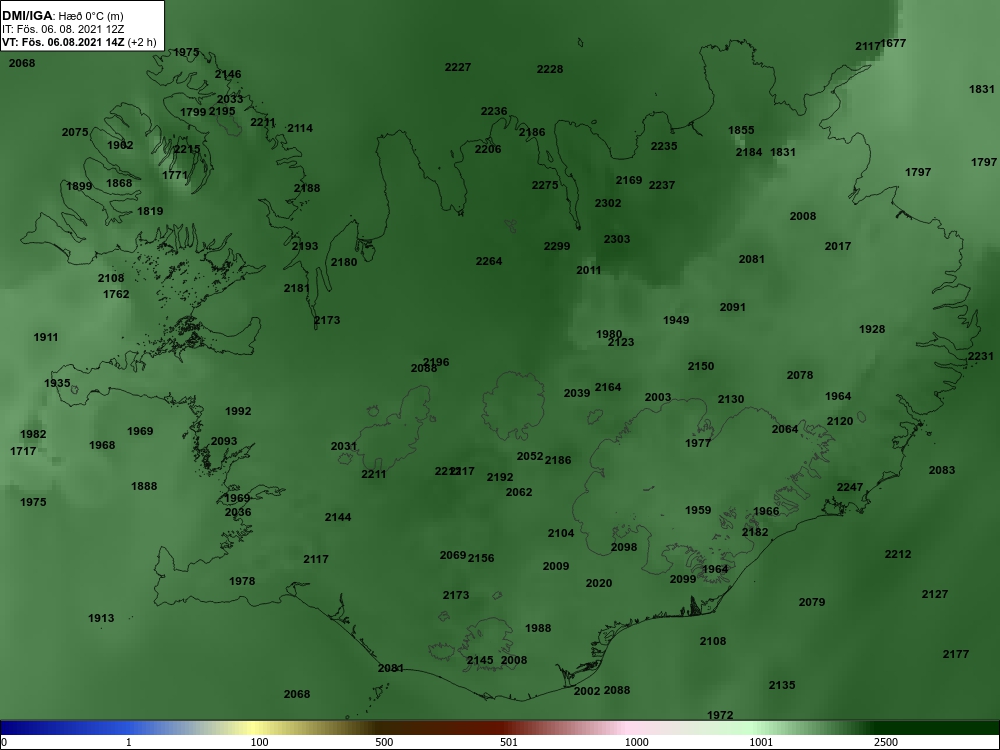
Task: Click the colour scale label '501'
Action: (509, 742)
